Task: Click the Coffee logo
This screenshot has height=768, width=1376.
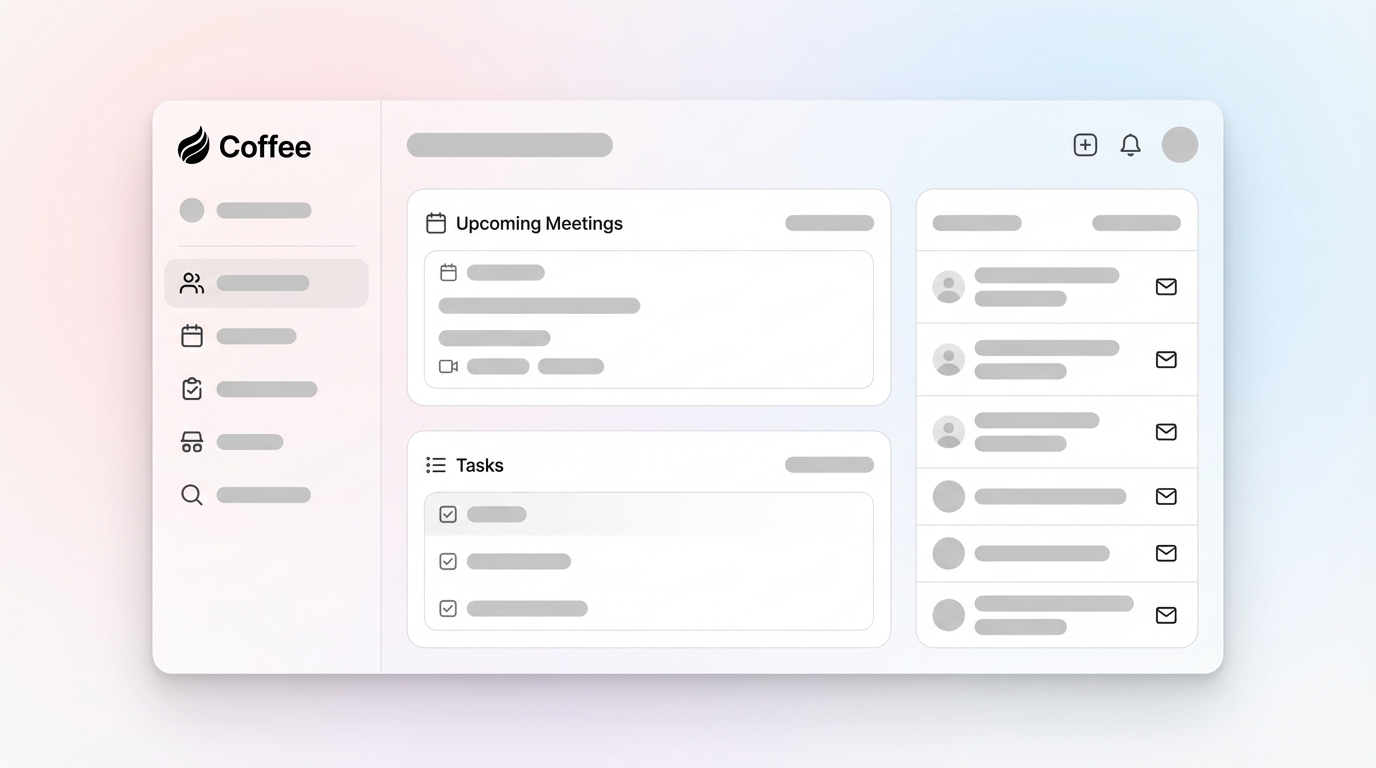Action: tap(244, 146)
